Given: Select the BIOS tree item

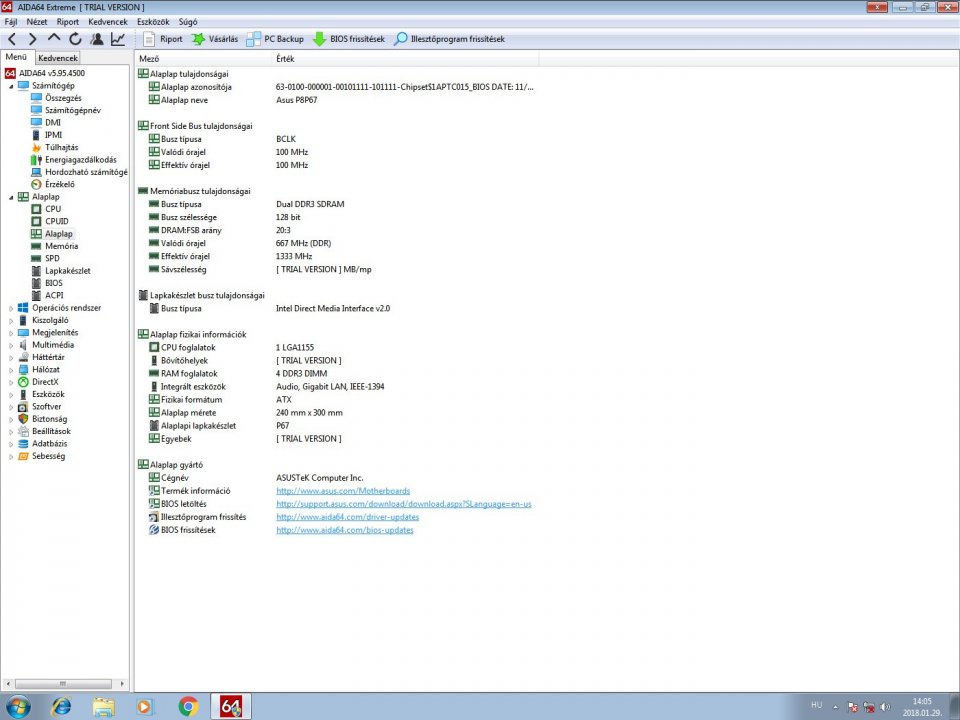Looking at the screenshot, I should [x=47, y=283].
